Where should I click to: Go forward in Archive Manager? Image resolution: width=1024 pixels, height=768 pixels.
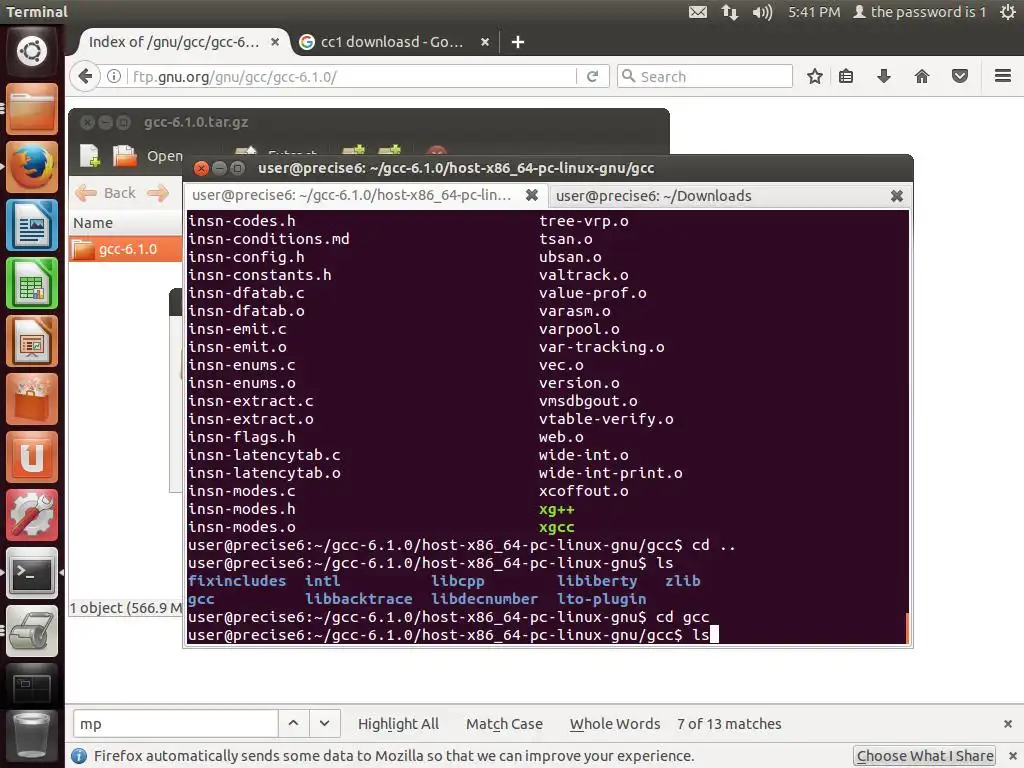click(158, 193)
